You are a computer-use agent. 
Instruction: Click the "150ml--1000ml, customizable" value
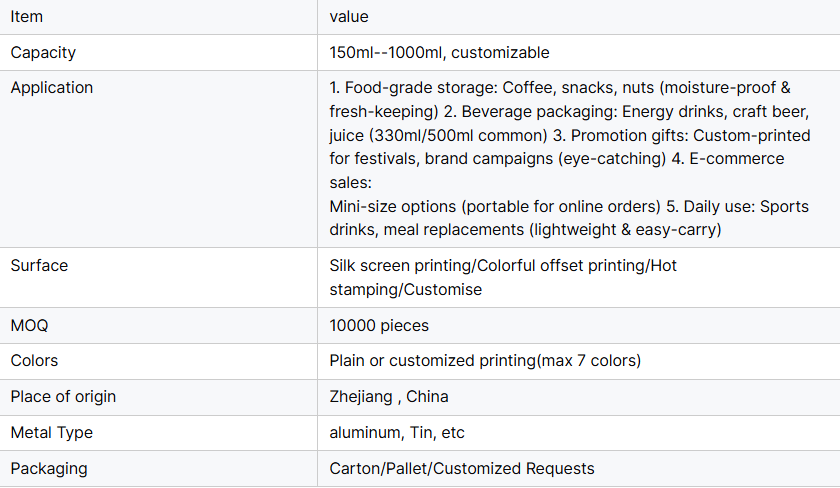click(x=439, y=53)
